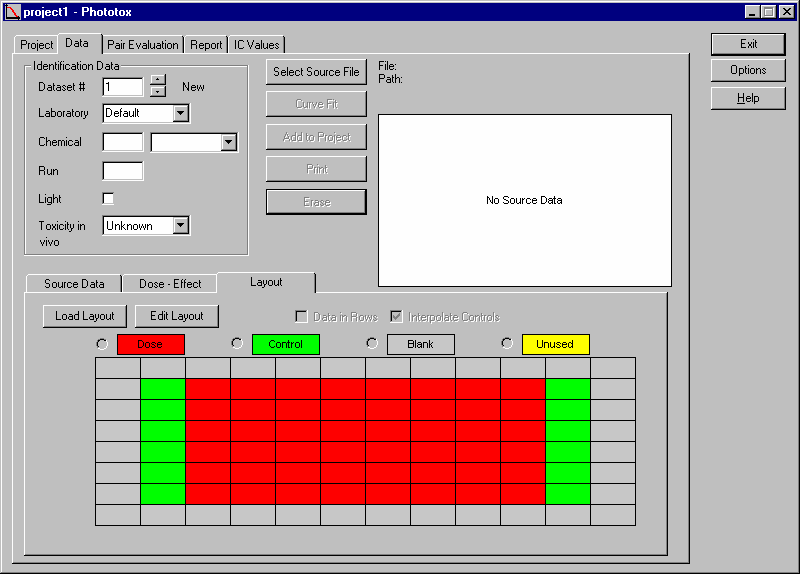The width and height of the screenshot is (800, 574).
Task: Click the No Source Data preview area
Action: tap(524, 201)
